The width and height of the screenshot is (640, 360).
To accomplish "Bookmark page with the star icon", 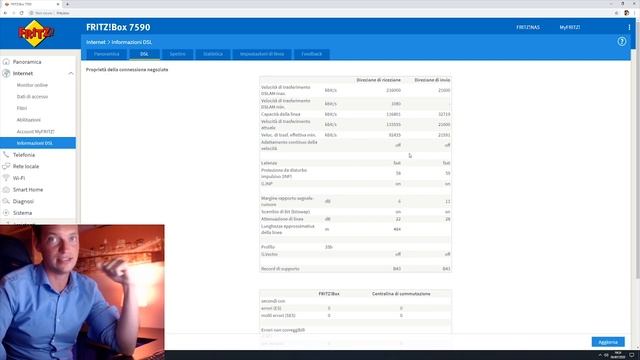I will pyautogui.click(x=616, y=13).
